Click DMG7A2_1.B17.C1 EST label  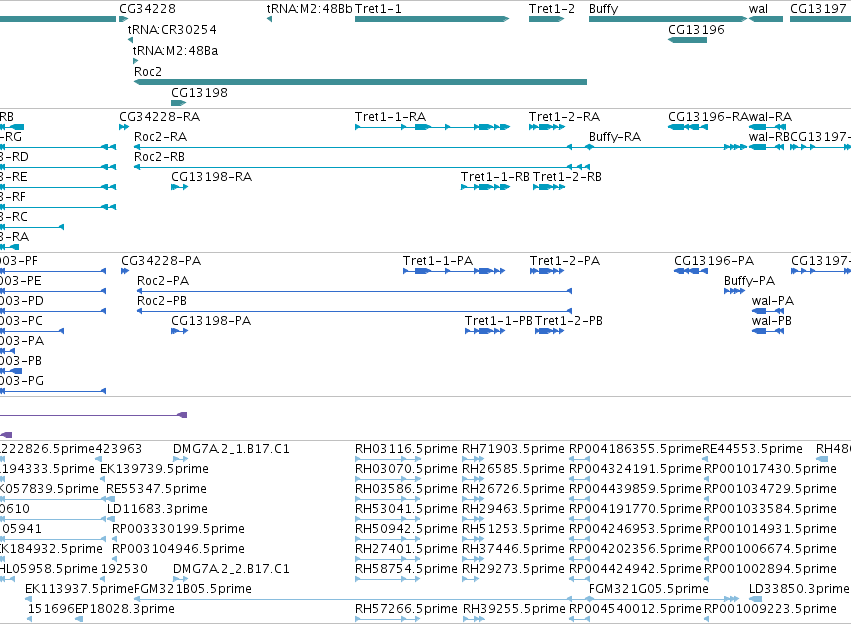[231, 449]
